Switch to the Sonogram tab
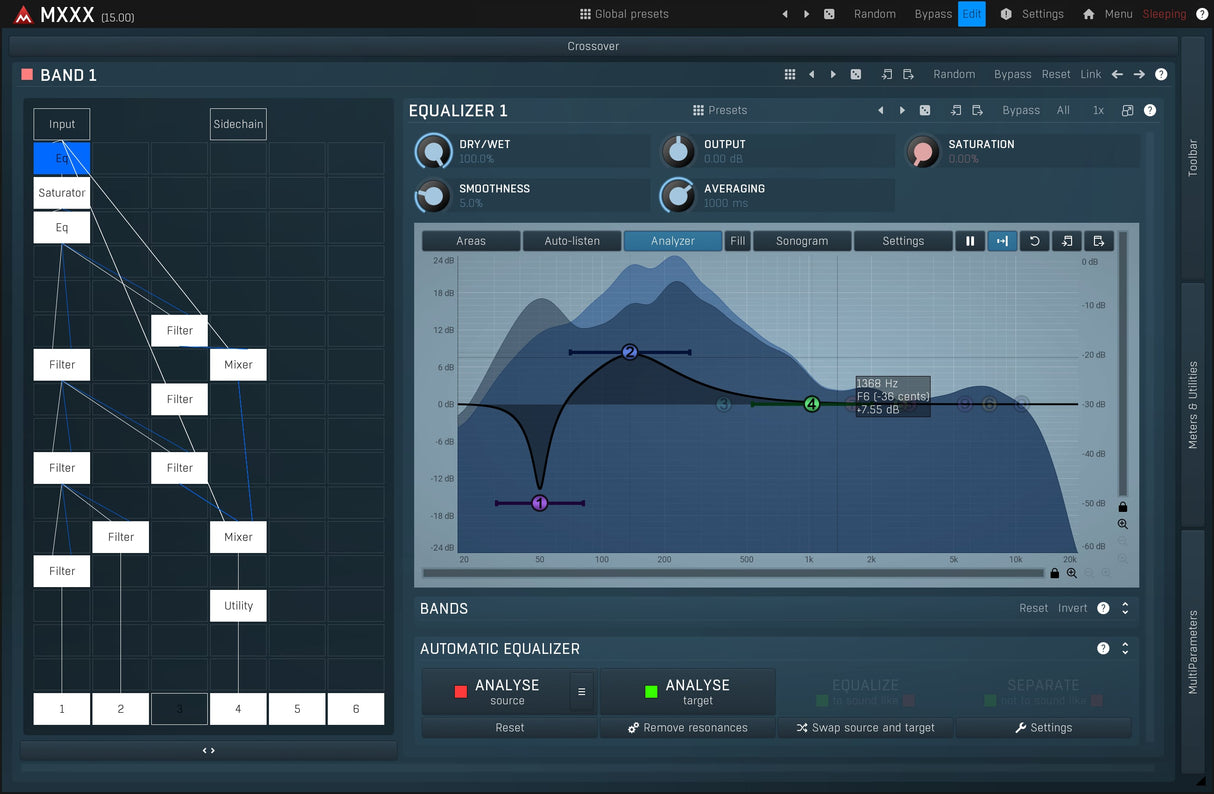Viewport: 1214px width, 794px height. click(802, 241)
